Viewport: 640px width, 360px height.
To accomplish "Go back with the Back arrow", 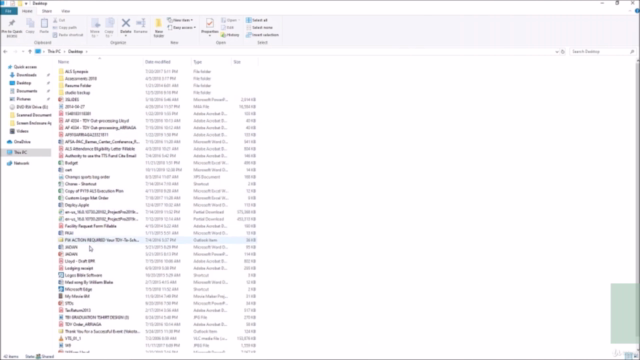I will click(5, 51).
